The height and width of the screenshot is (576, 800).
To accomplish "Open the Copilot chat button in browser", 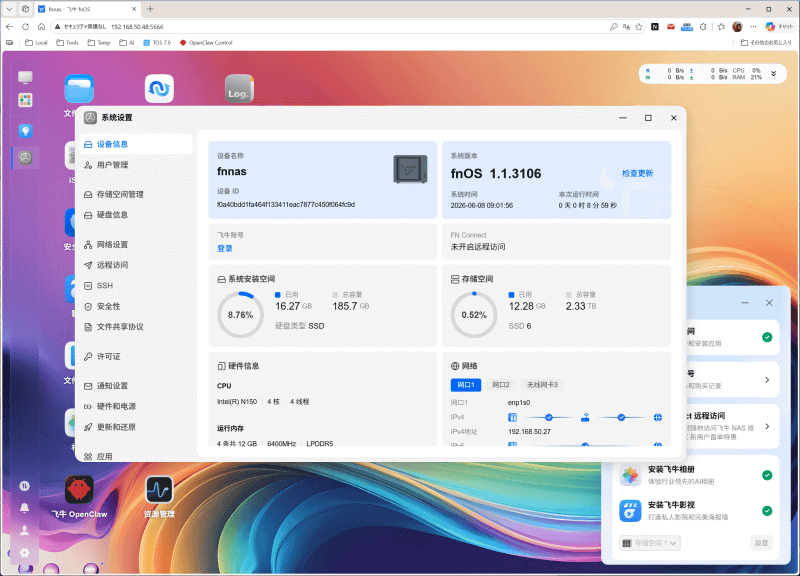I will (x=779, y=27).
